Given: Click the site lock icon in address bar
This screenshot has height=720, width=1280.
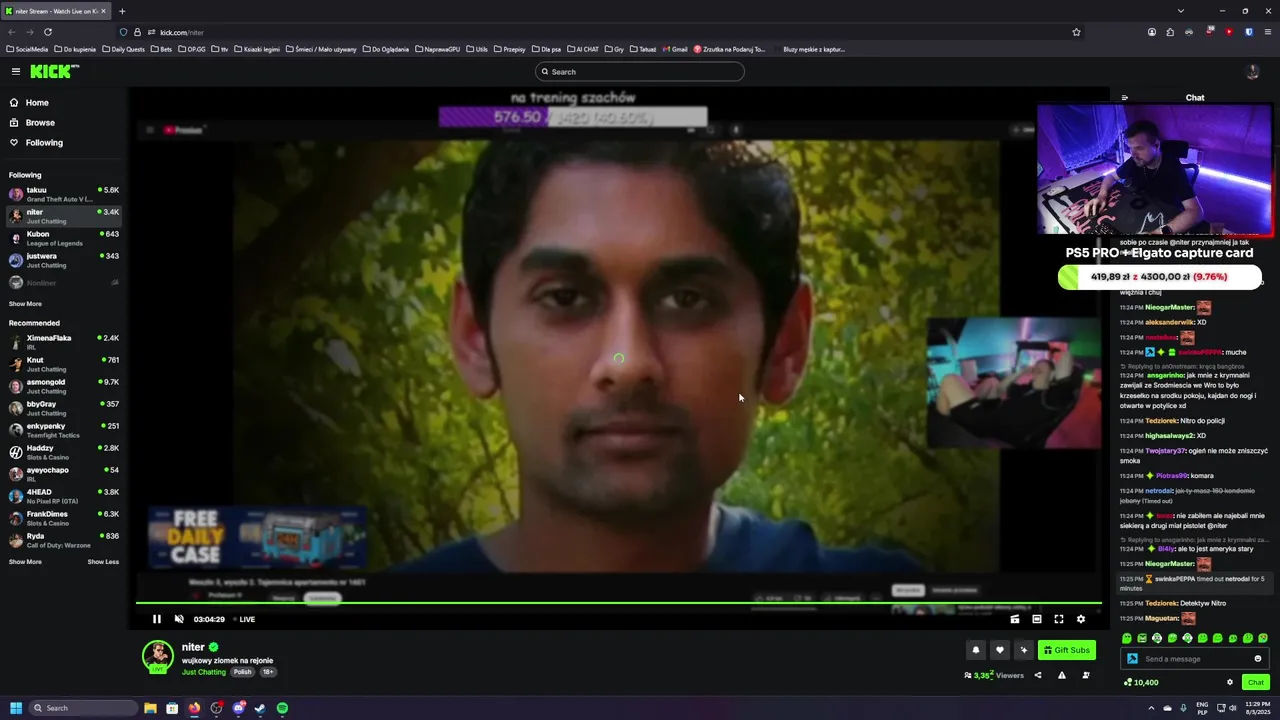Looking at the screenshot, I should tap(137, 32).
